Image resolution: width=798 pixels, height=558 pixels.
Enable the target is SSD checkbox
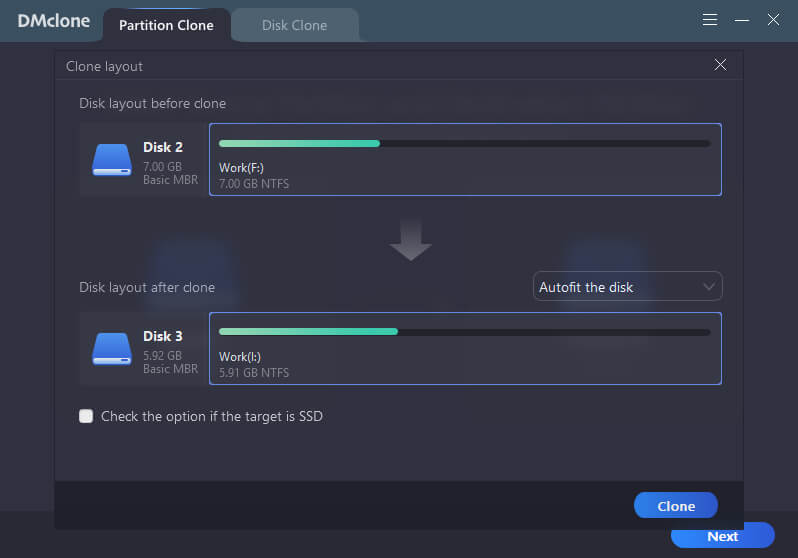pos(86,416)
